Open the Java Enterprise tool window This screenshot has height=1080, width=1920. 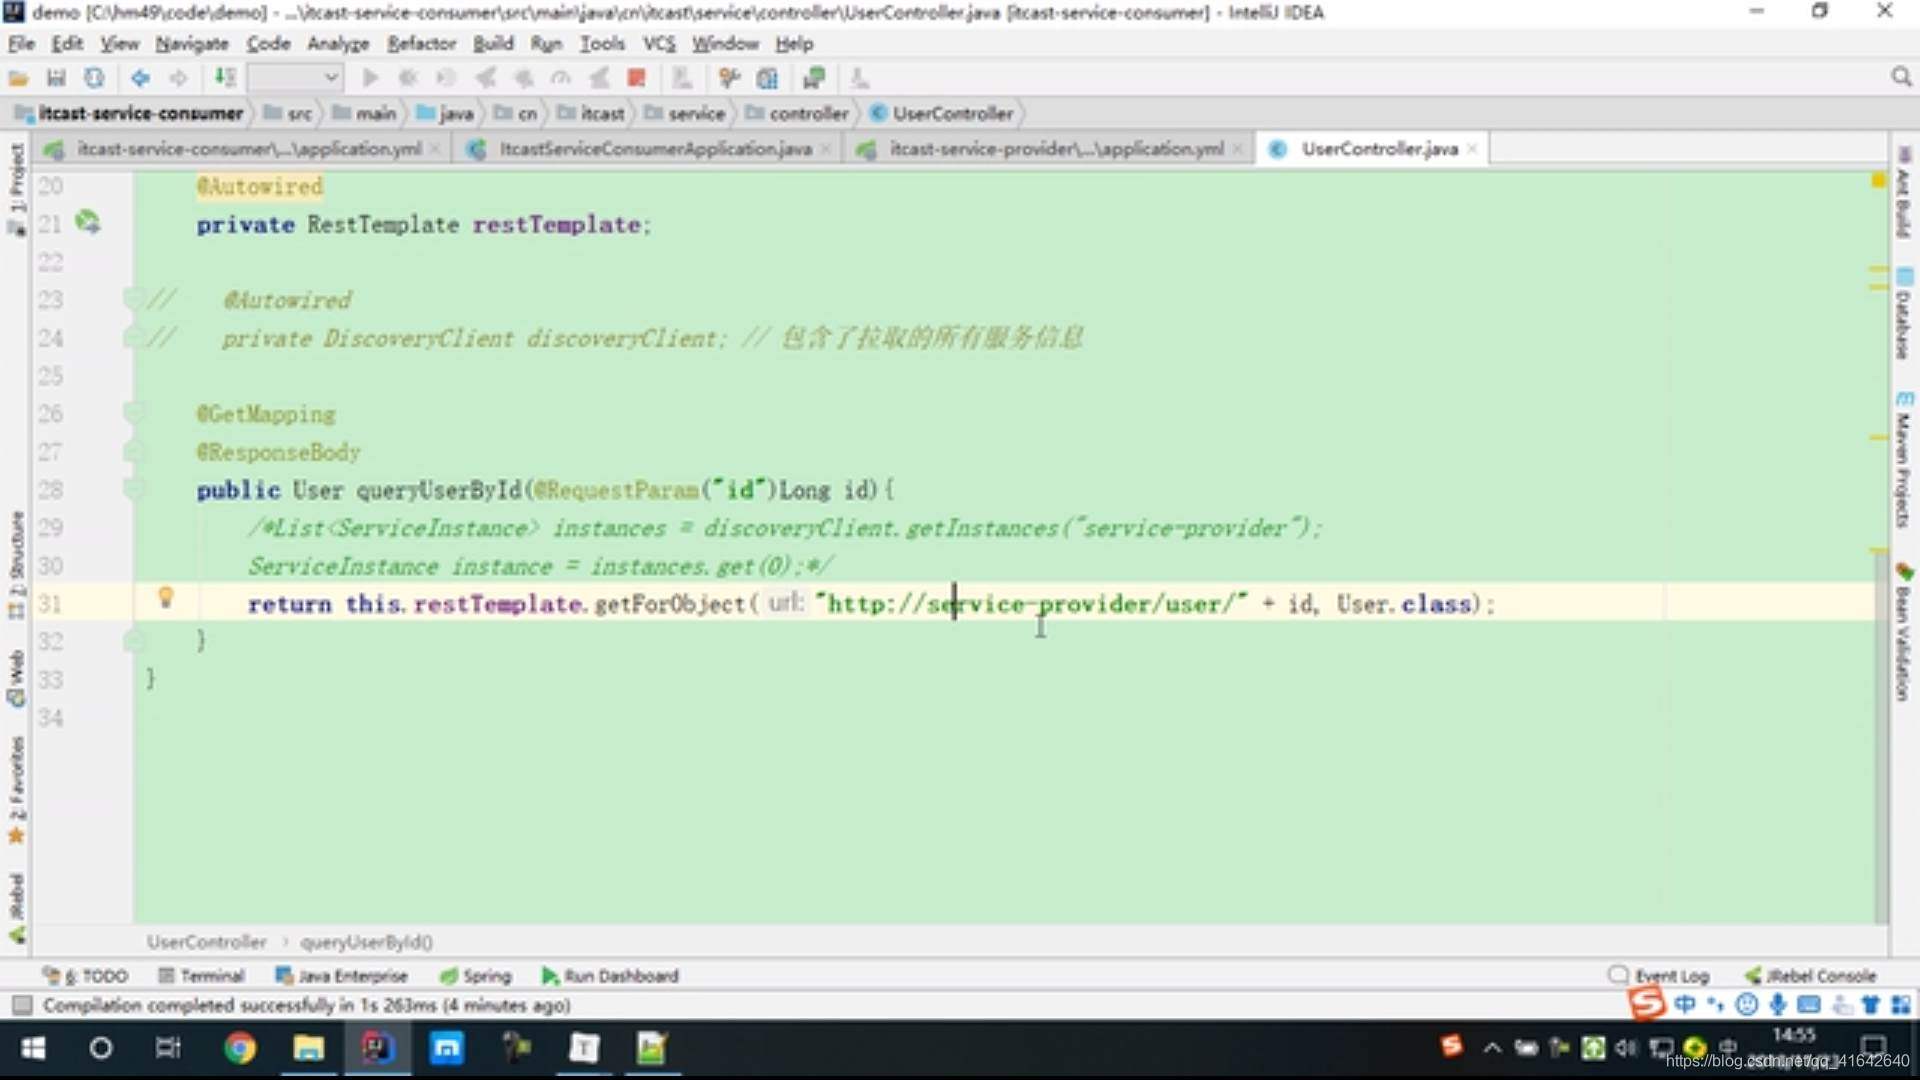341,976
